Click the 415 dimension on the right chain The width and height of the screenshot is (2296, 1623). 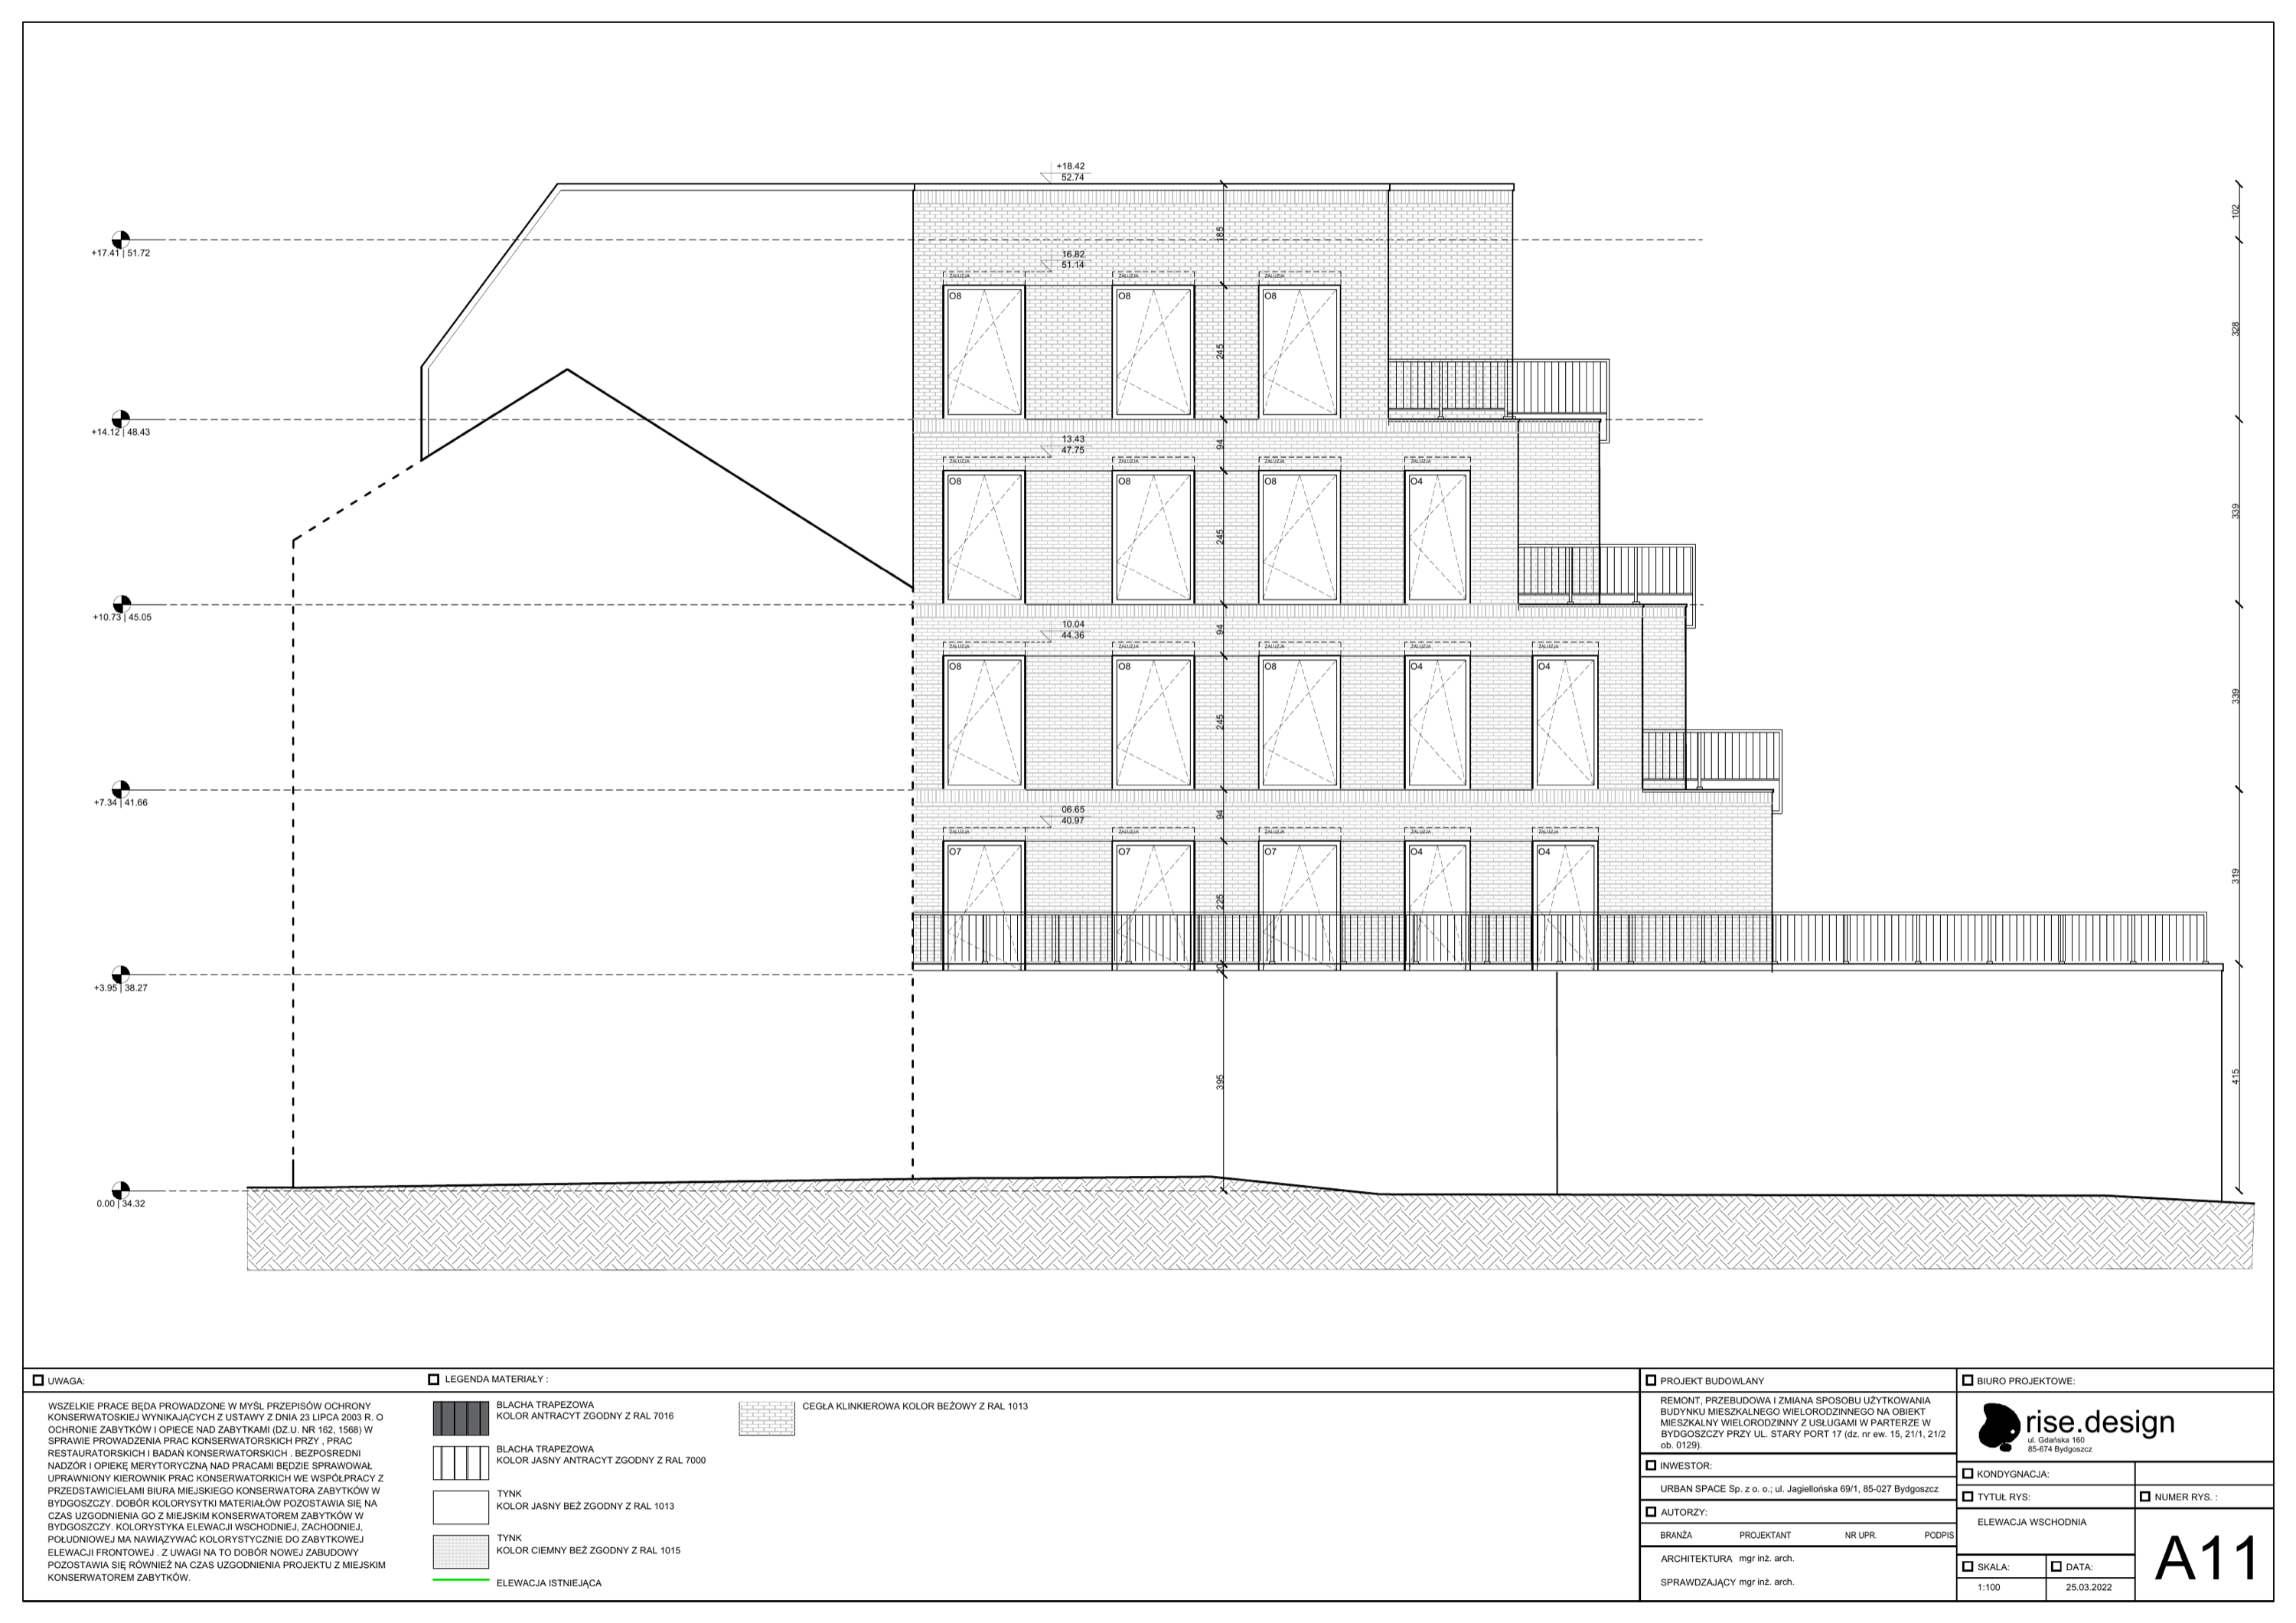(x=2235, y=1077)
